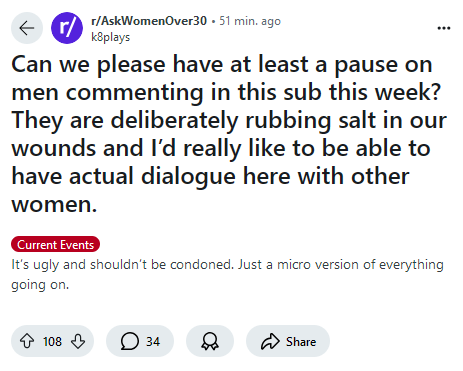
Task: Give an award via the ribbon icon
Action: point(210,341)
